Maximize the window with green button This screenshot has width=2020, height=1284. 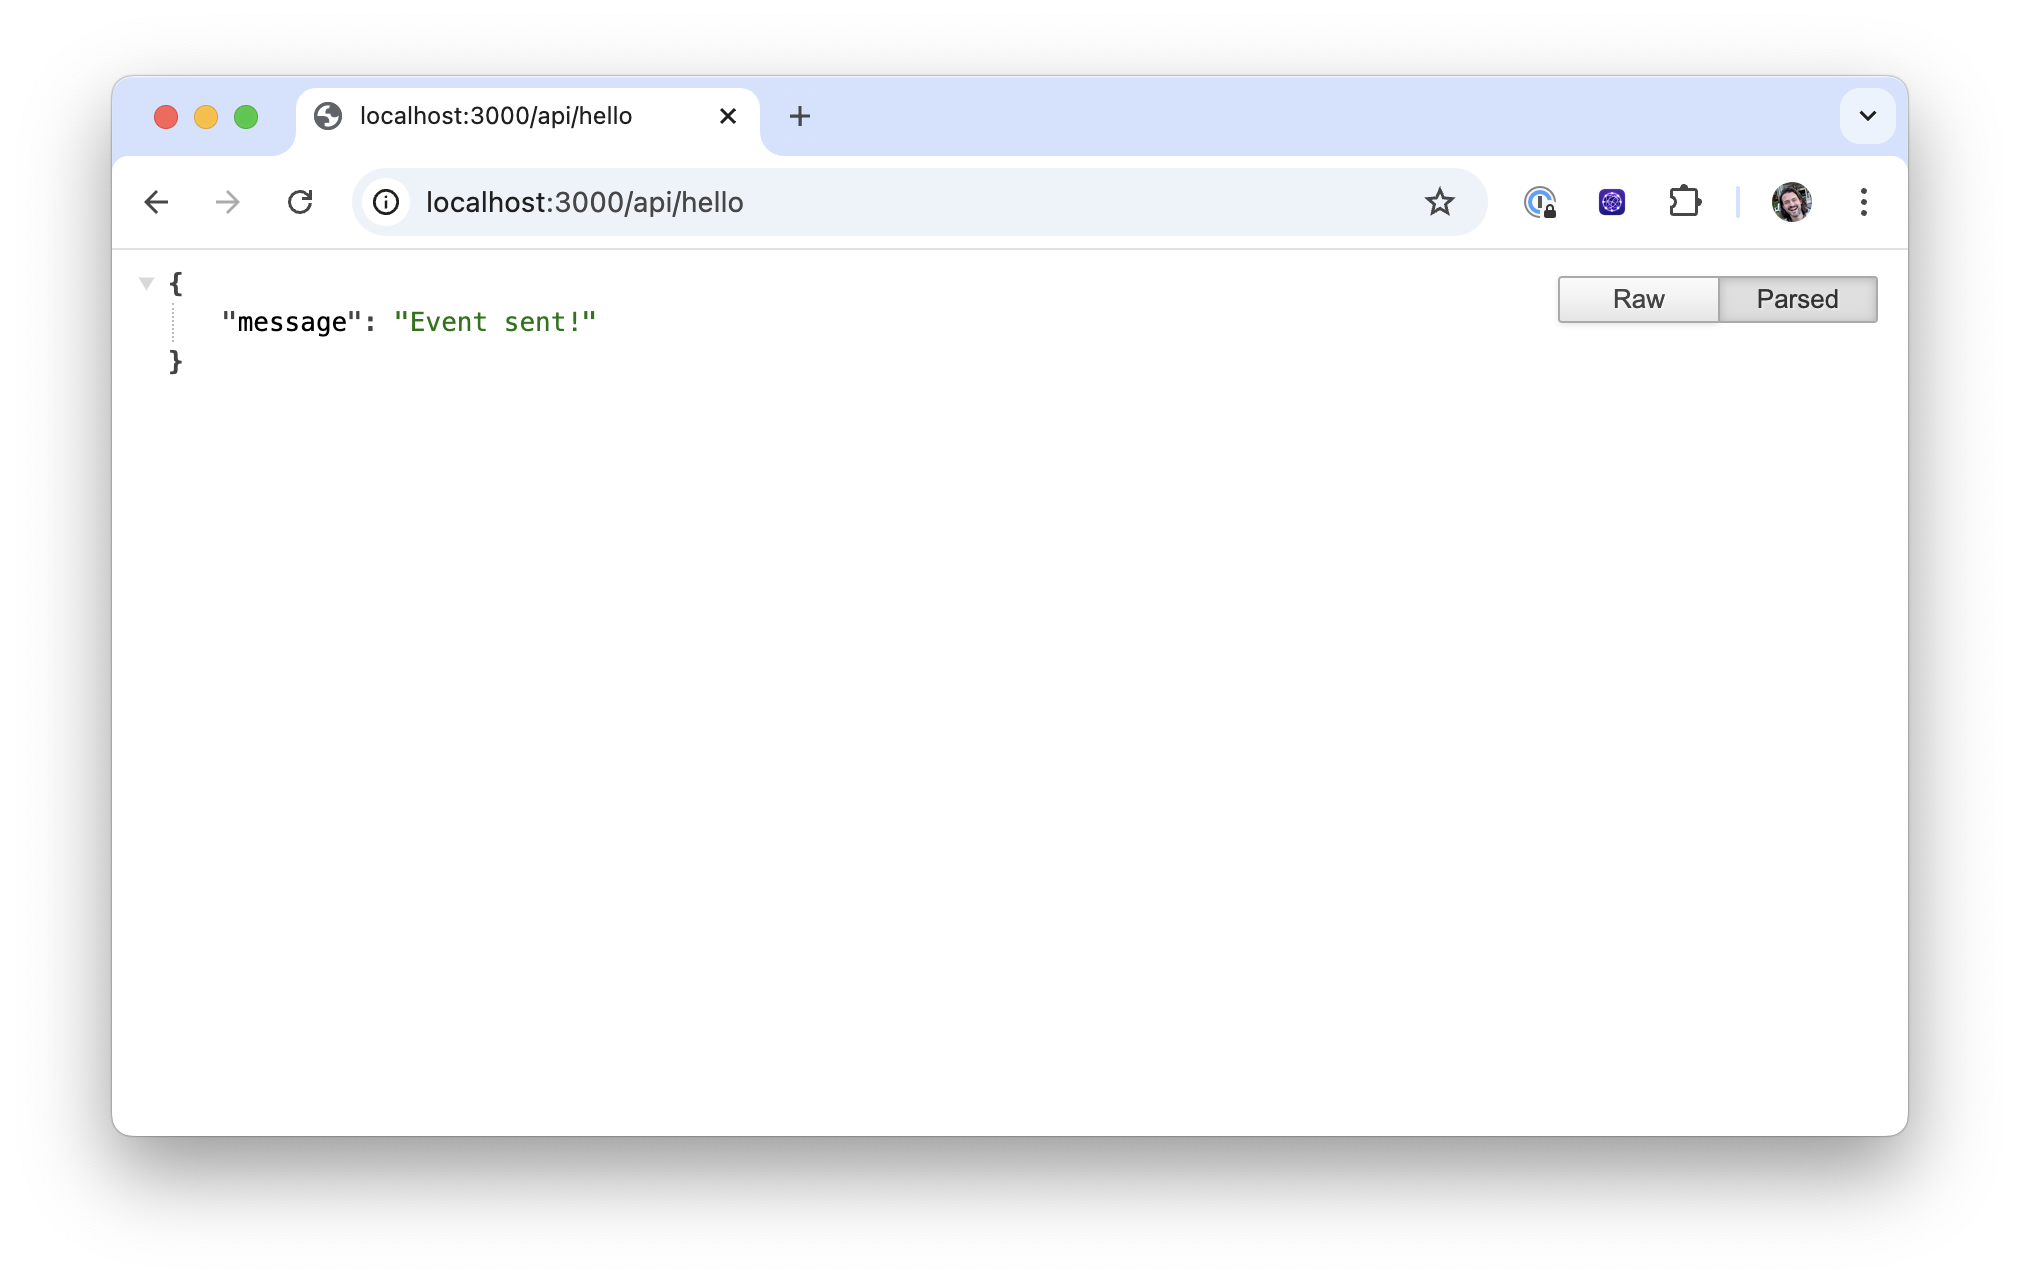click(246, 117)
